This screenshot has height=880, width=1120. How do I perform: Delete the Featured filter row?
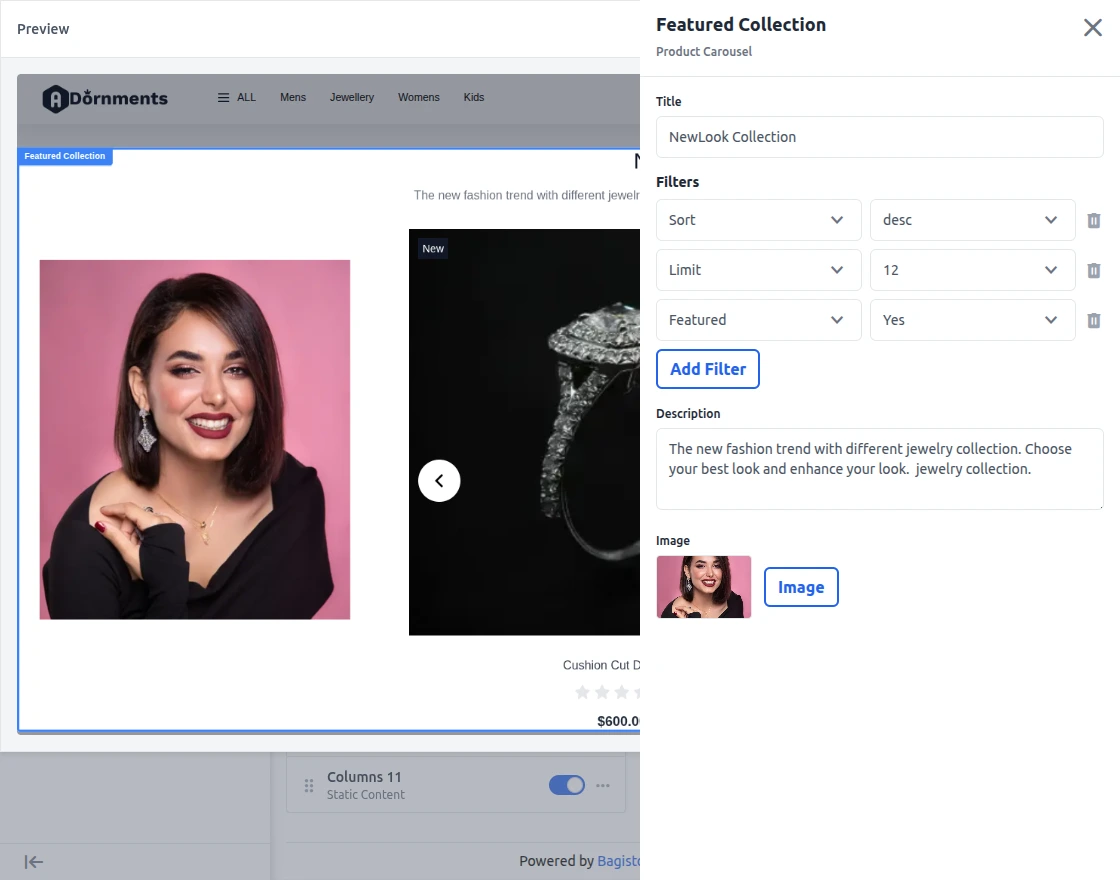(x=1094, y=320)
